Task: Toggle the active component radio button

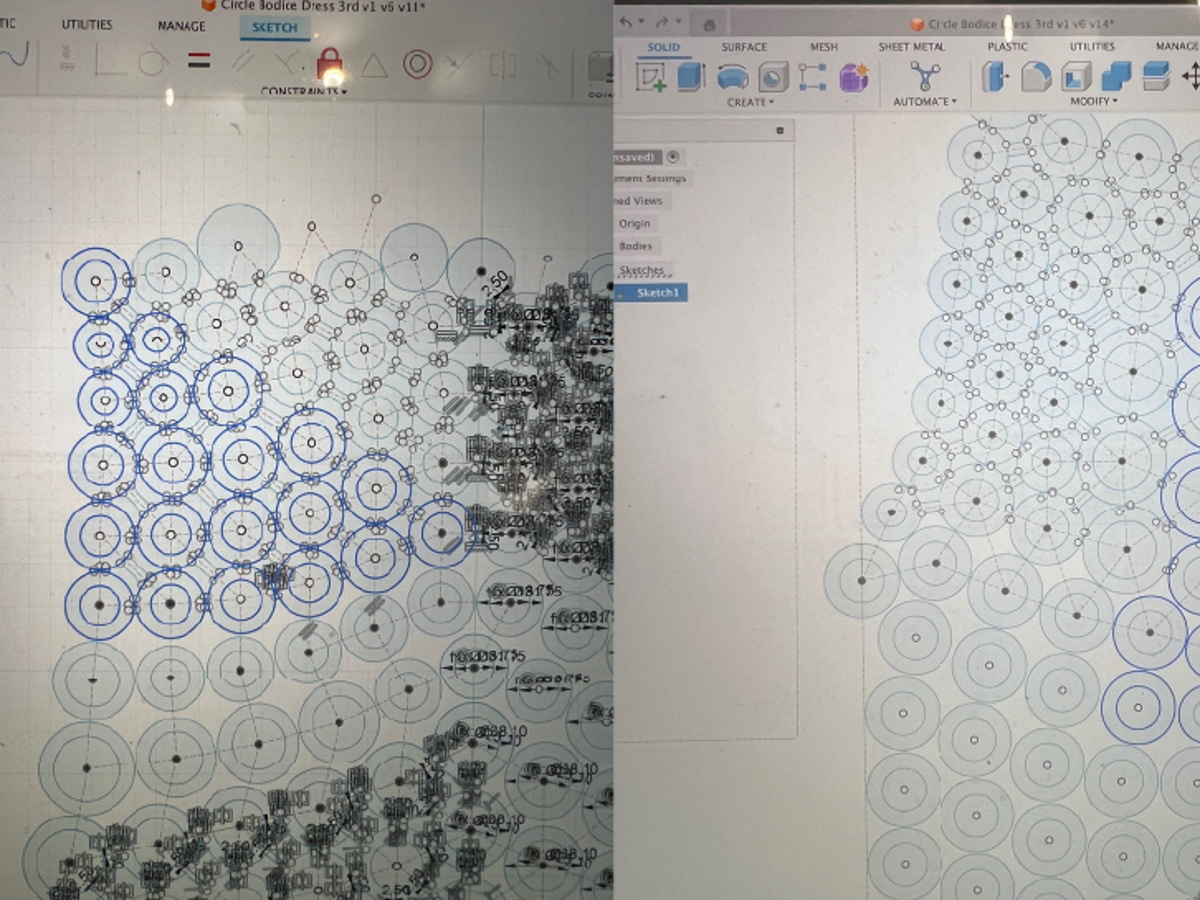Action: [x=673, y=157]
